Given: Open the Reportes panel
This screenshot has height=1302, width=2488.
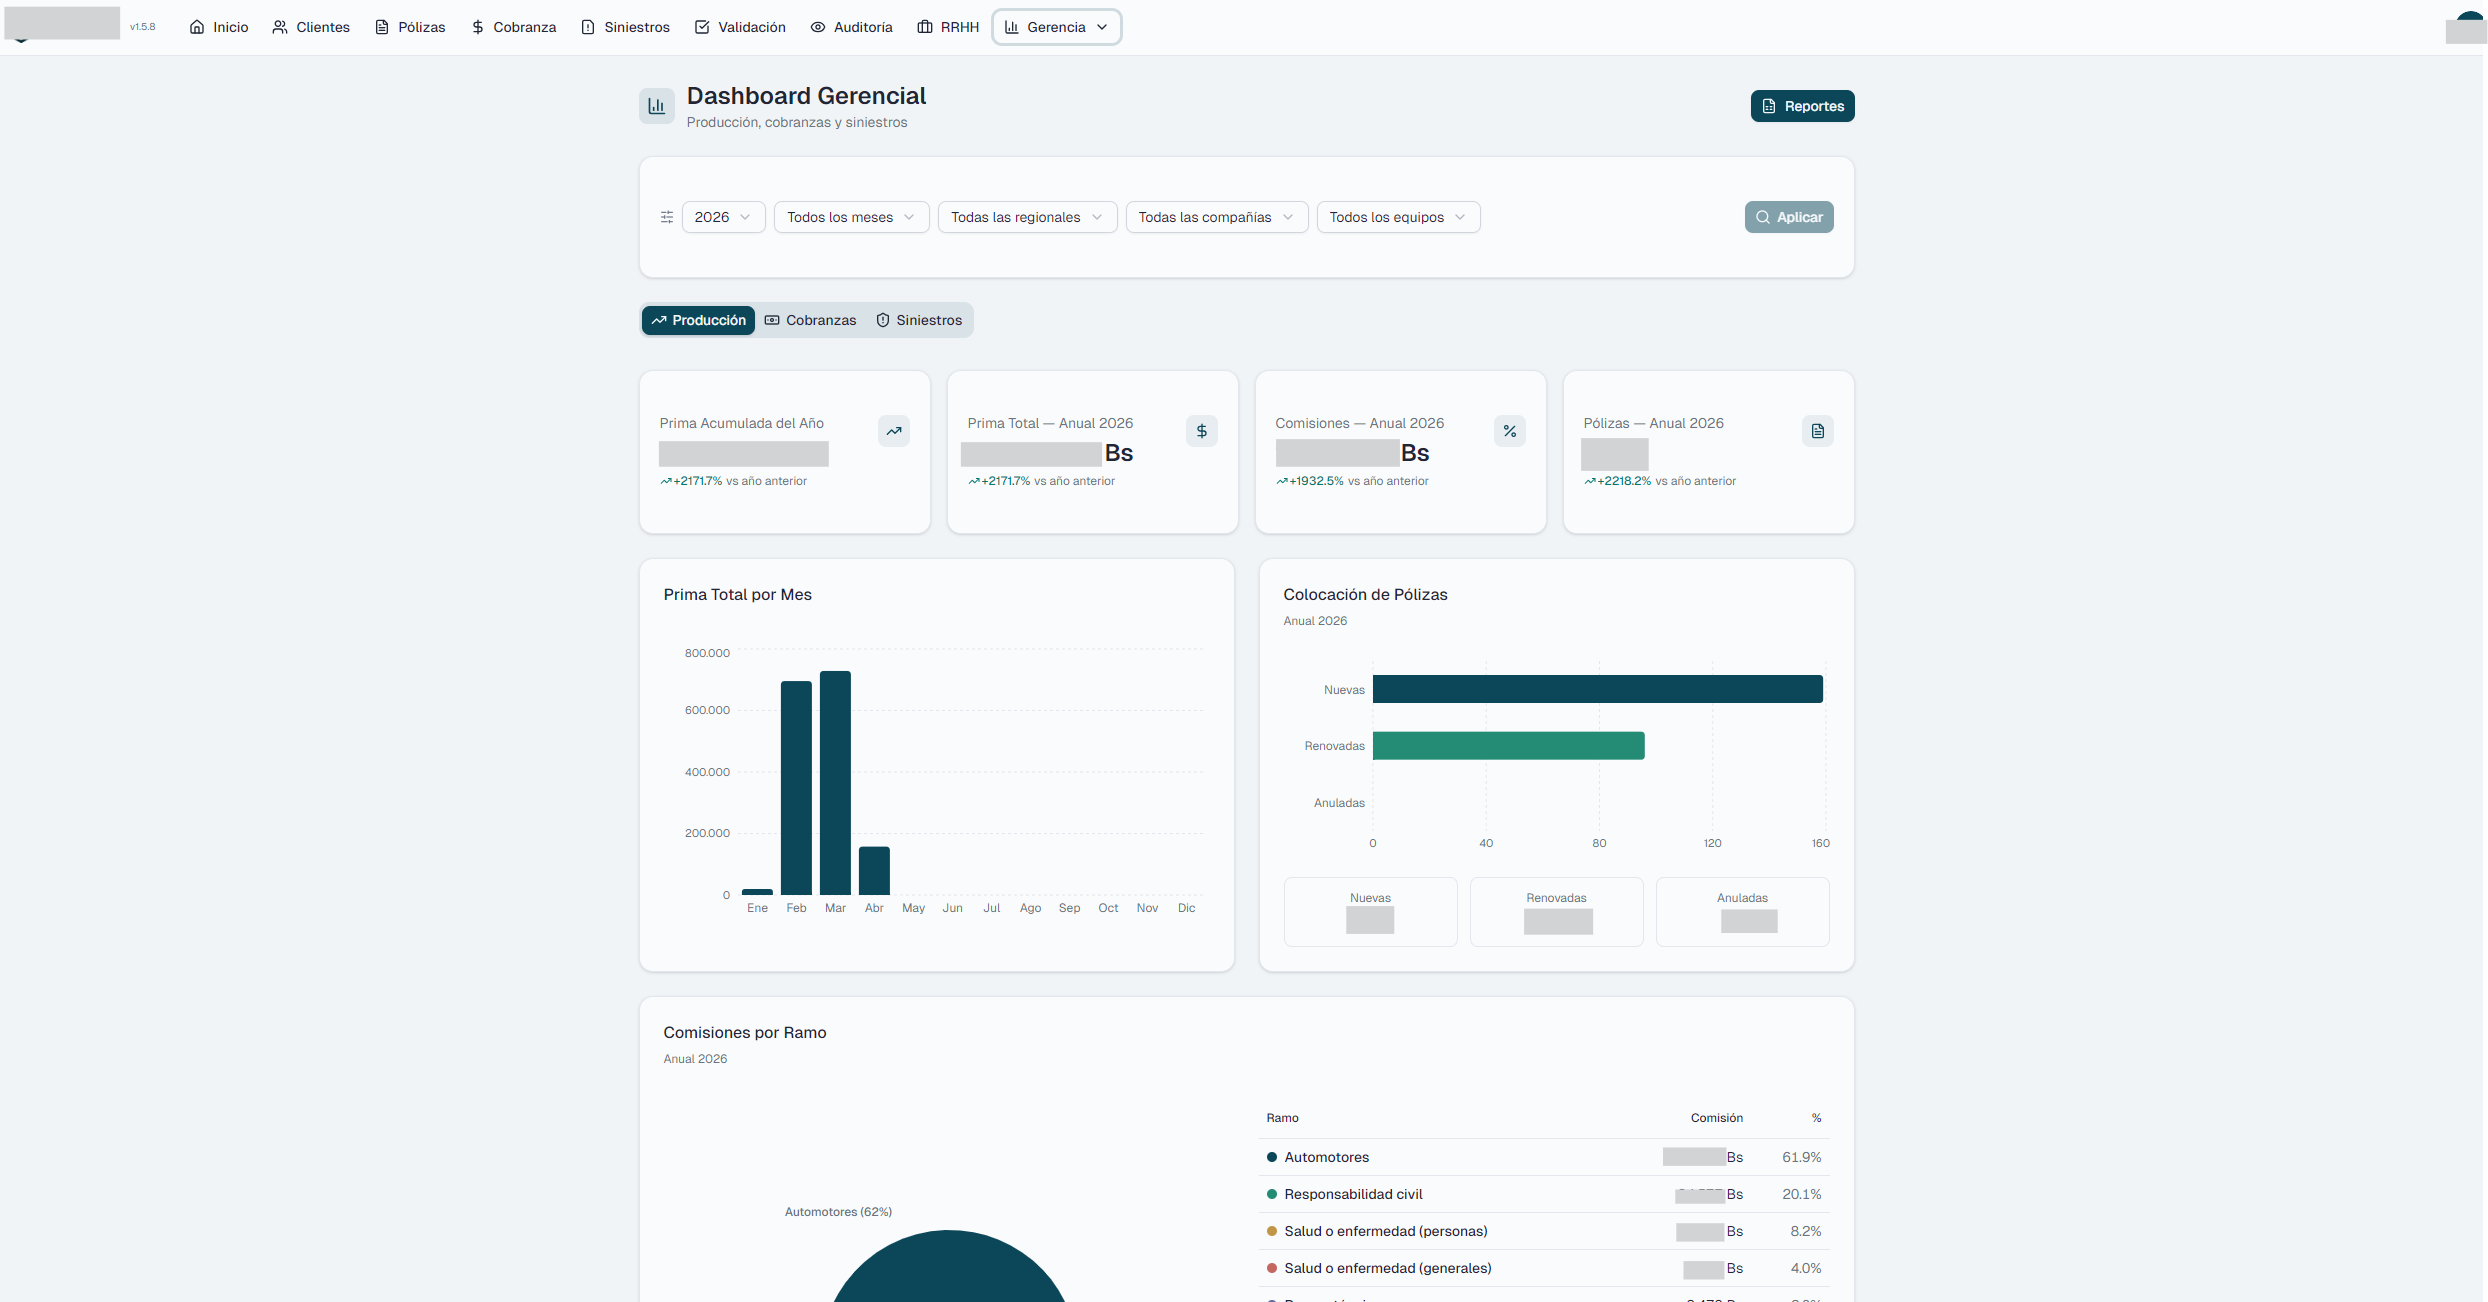Looking at the screenshot, I should coord(1802,106).
